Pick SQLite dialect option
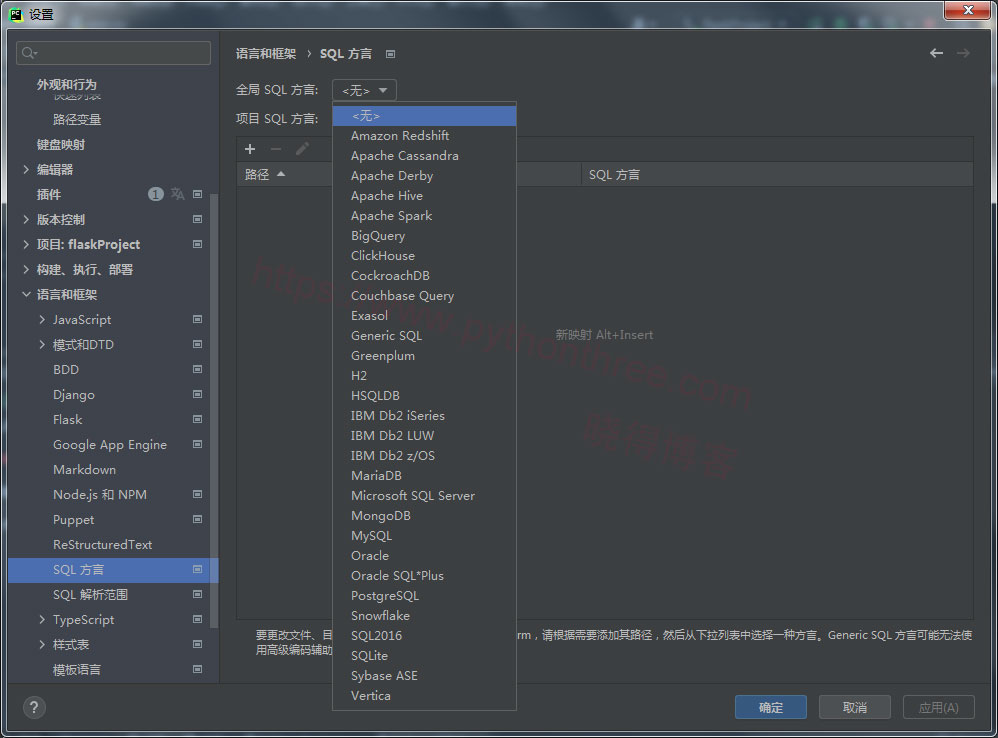998x738 pixels. click(x=425, y=655)
